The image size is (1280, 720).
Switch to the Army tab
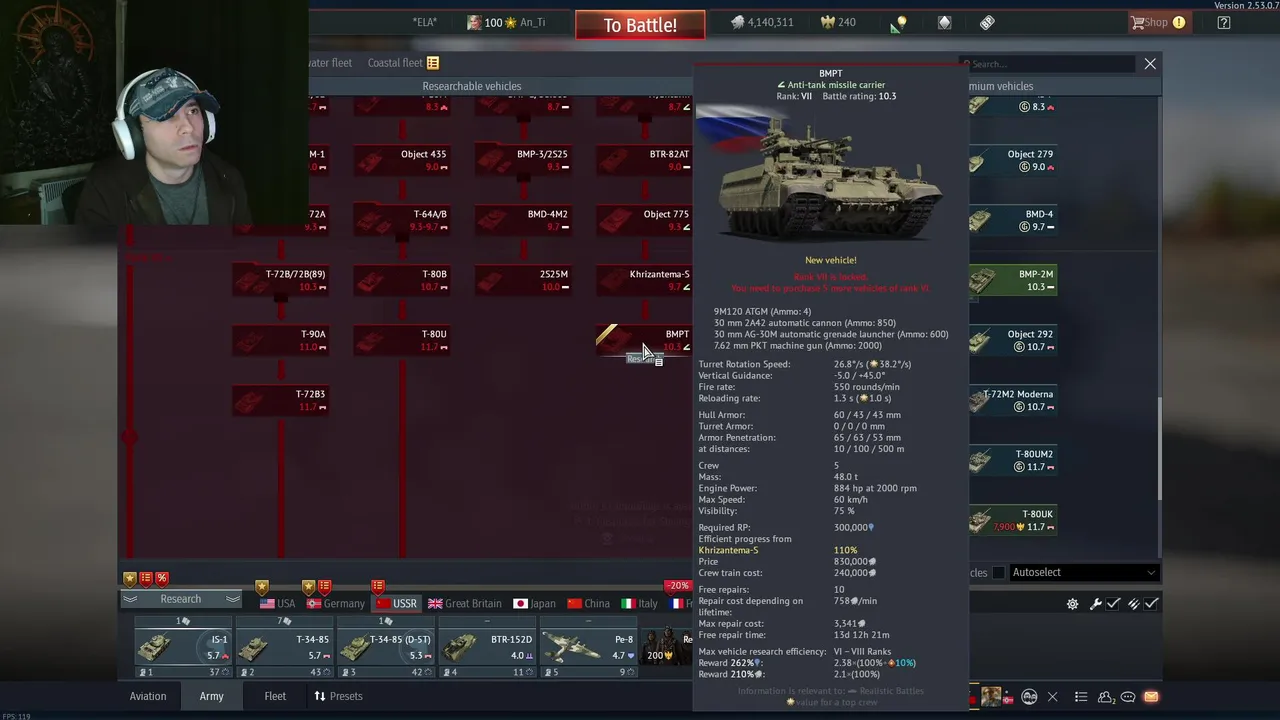(211, 696)
